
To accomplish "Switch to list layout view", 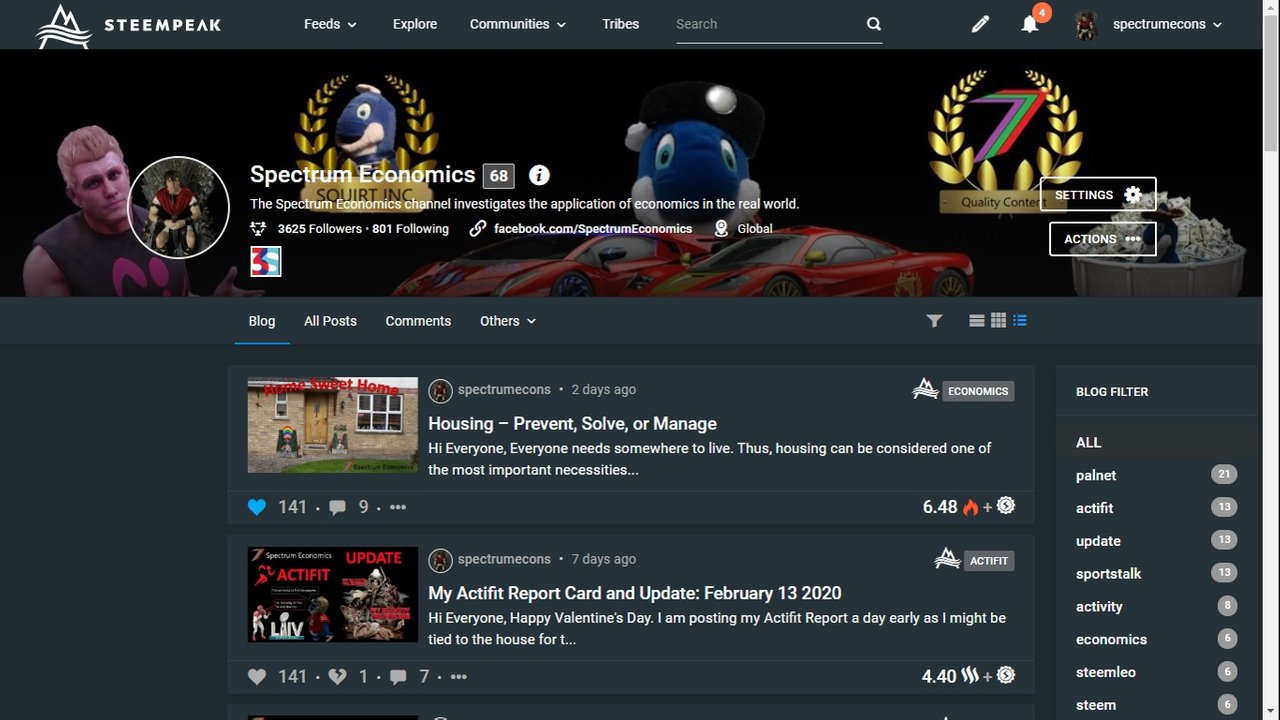I will click(977, 321).
